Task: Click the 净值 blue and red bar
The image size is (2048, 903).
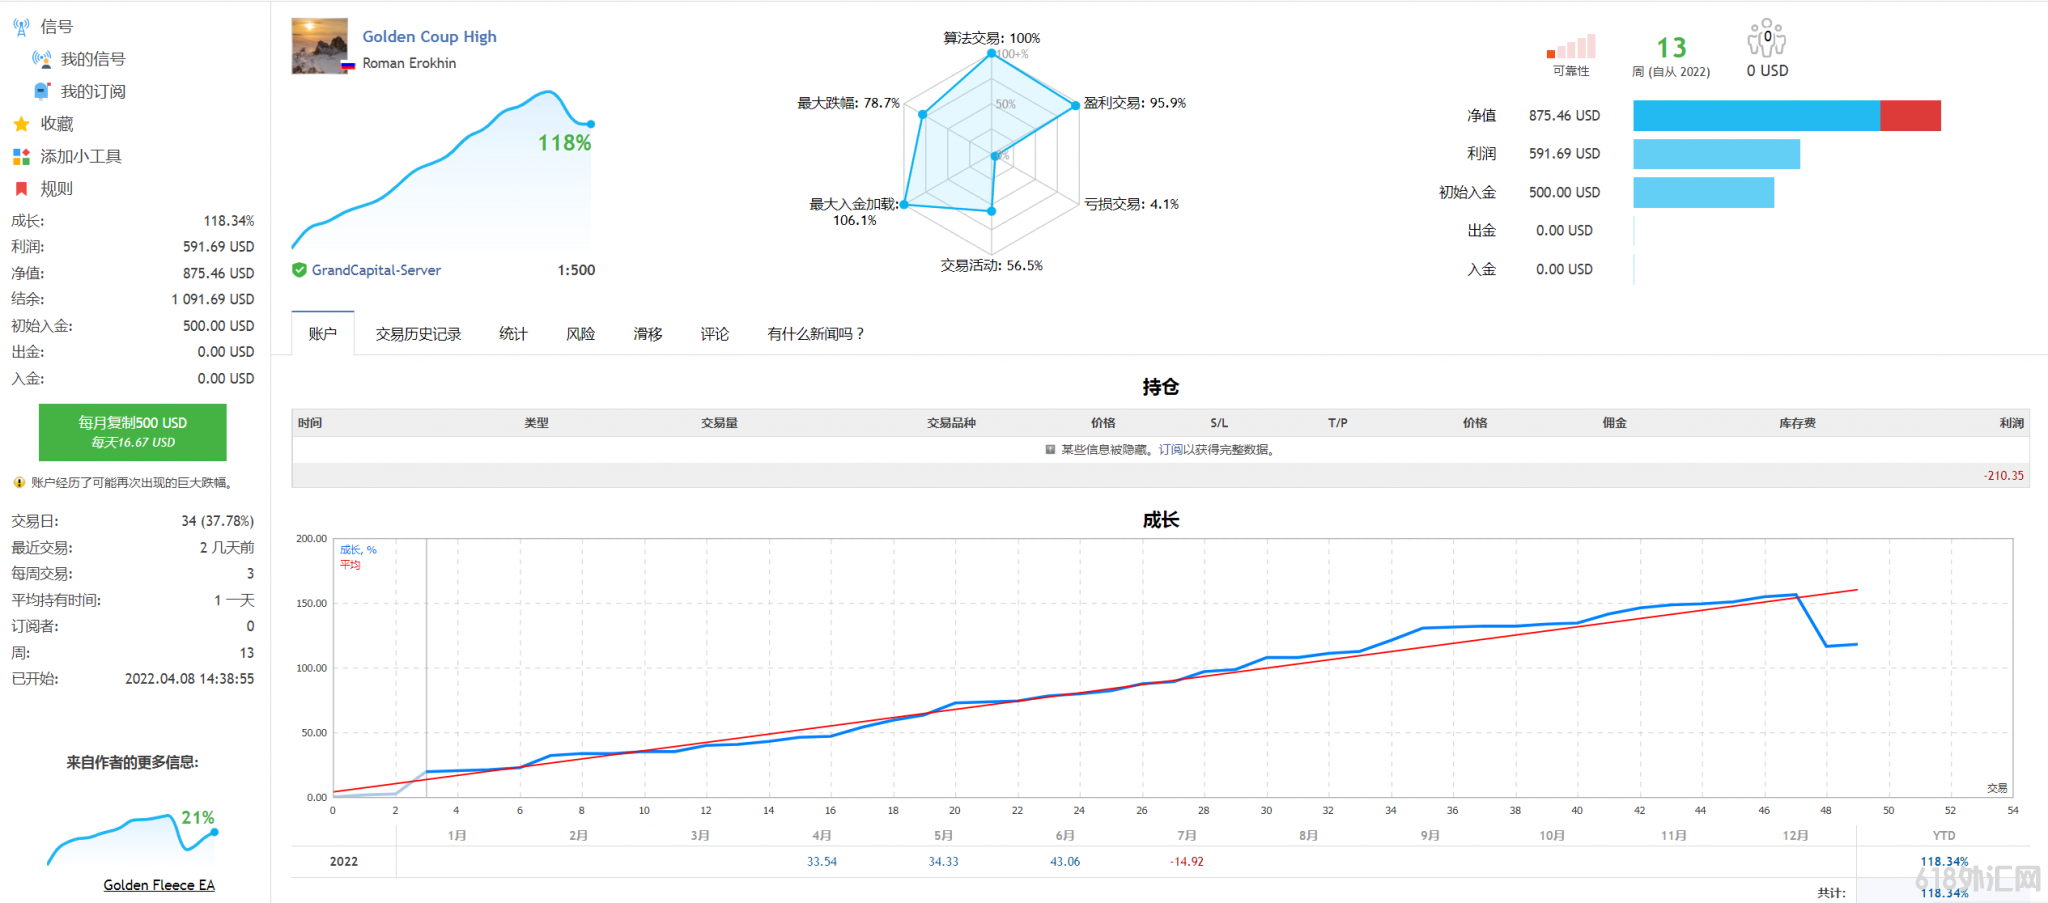Action: (x=1787, y=116)
